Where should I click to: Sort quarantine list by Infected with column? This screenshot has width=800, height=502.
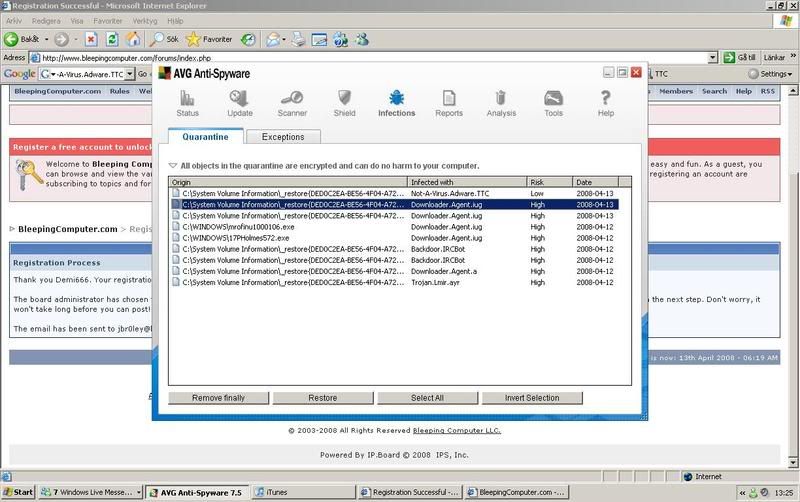(467, 182)
